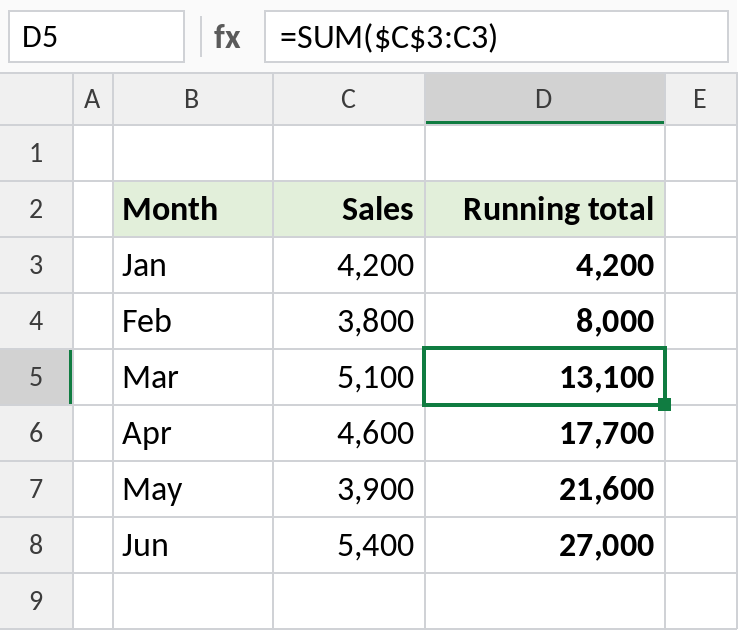Click selected cell 13,100
Screen dimensions: 738x630
pyautogui.click(x=545, y=377)
